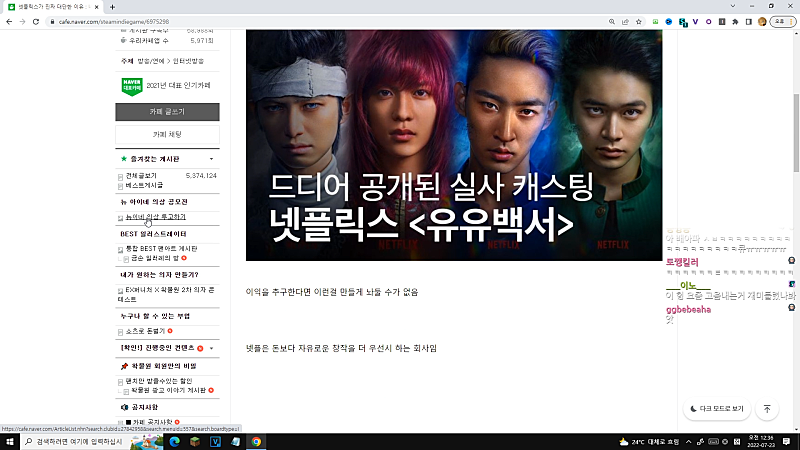Collapse the 즐겨찾는 게시판 favorites dropdown

(x=211, y=159)
